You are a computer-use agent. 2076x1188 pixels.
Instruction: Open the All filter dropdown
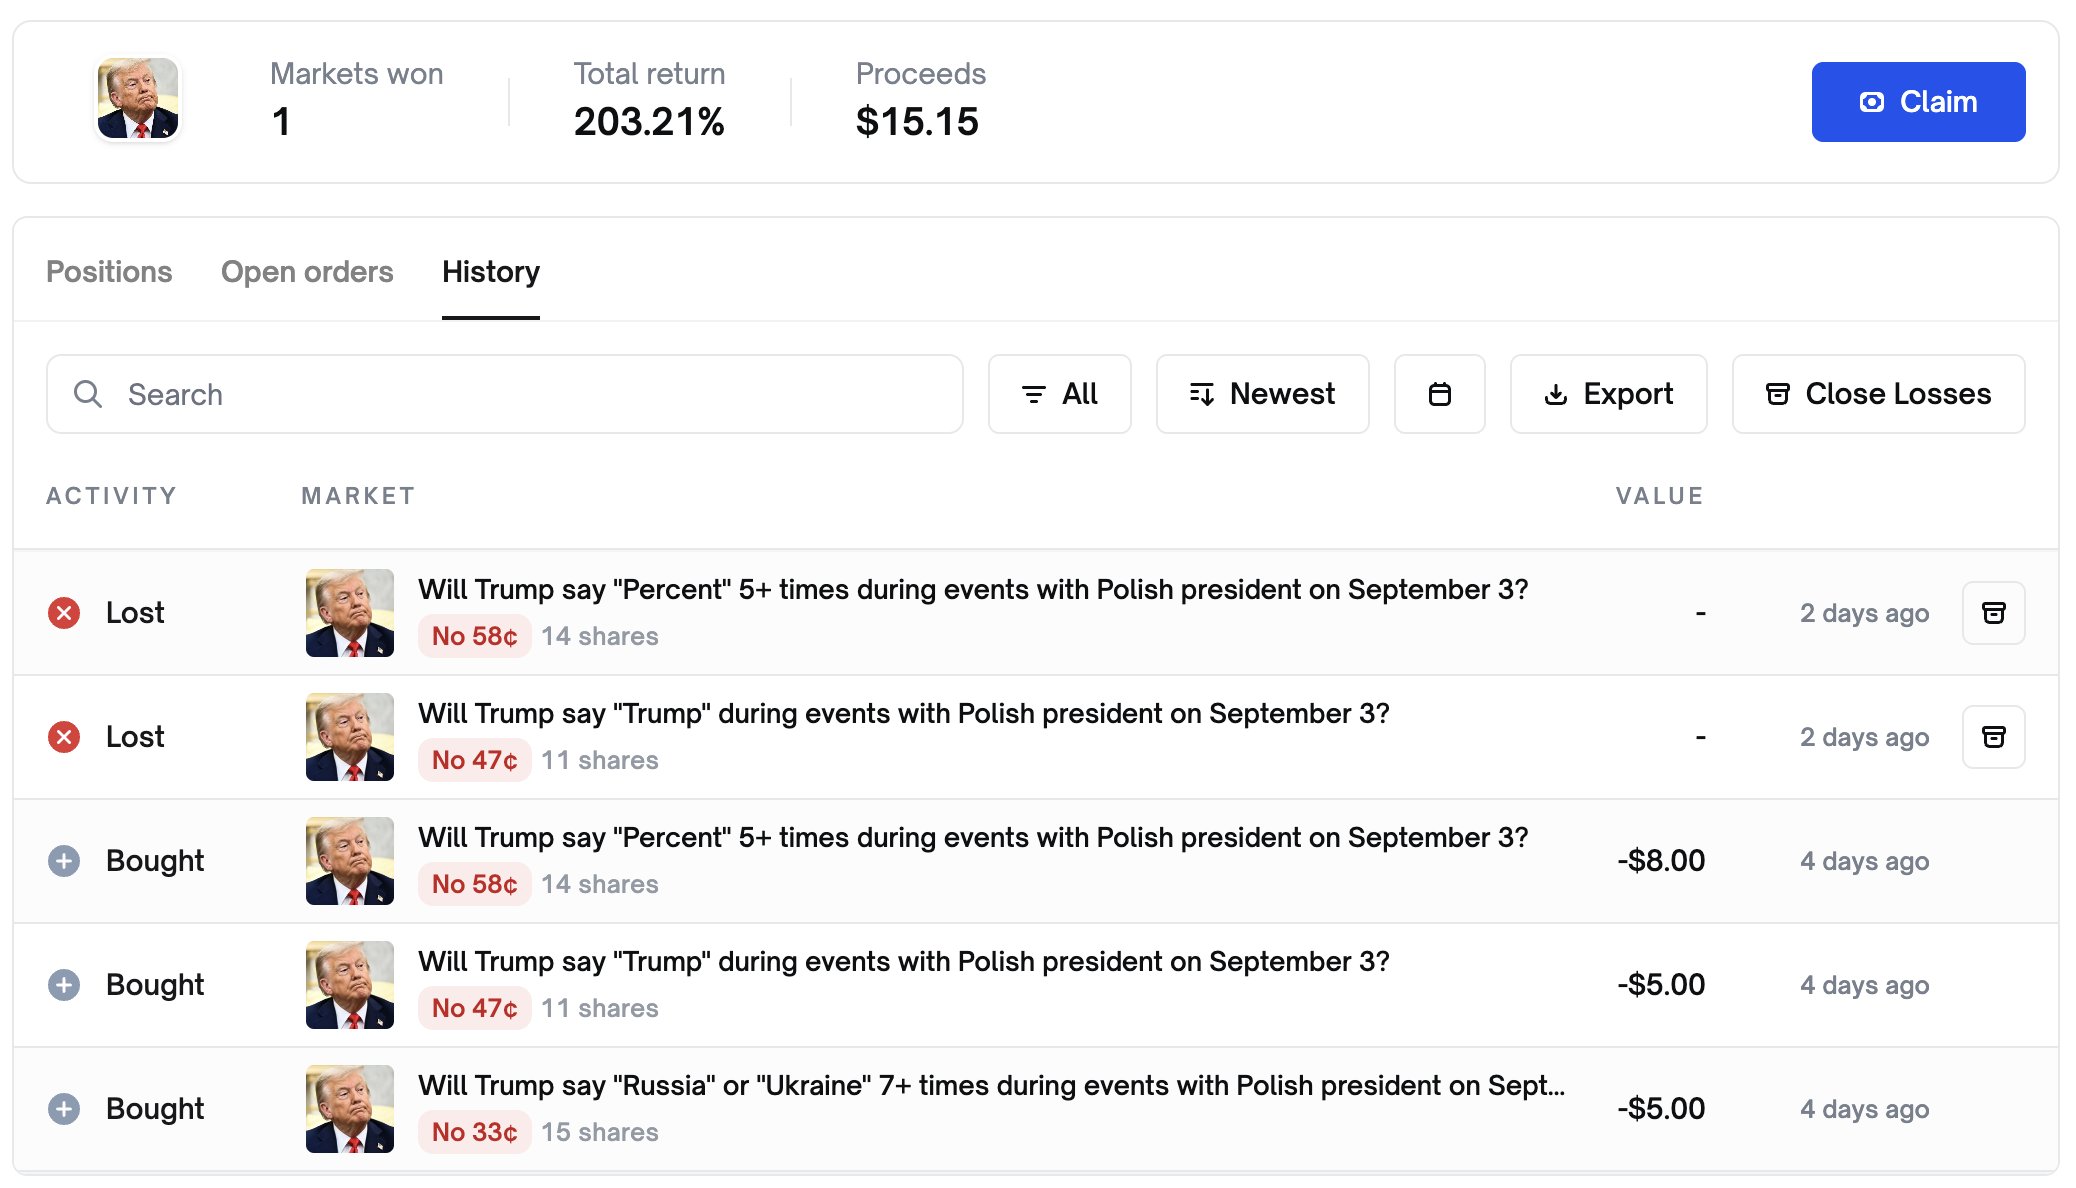(x=1059, y=394)
